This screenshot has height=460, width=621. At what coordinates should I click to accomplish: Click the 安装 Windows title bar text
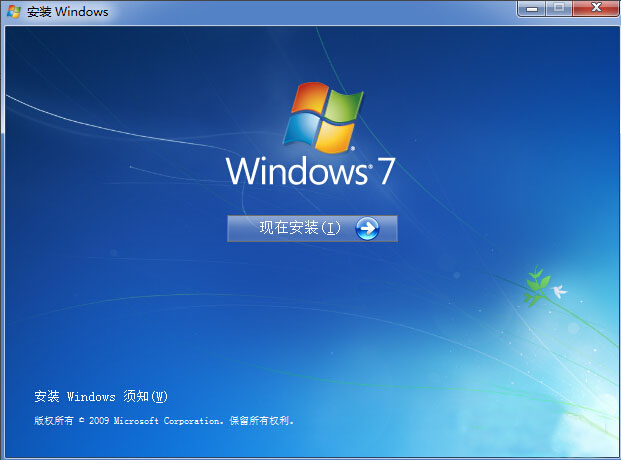coord(68,12)
